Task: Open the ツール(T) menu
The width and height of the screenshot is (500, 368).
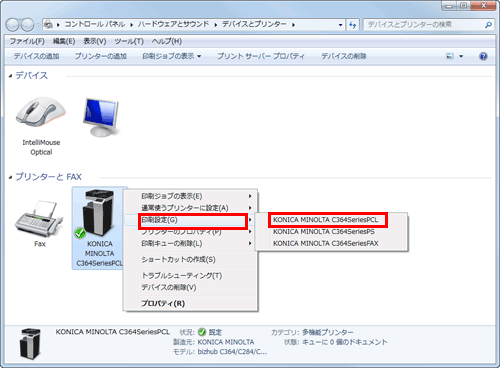Action: [129, 41]
